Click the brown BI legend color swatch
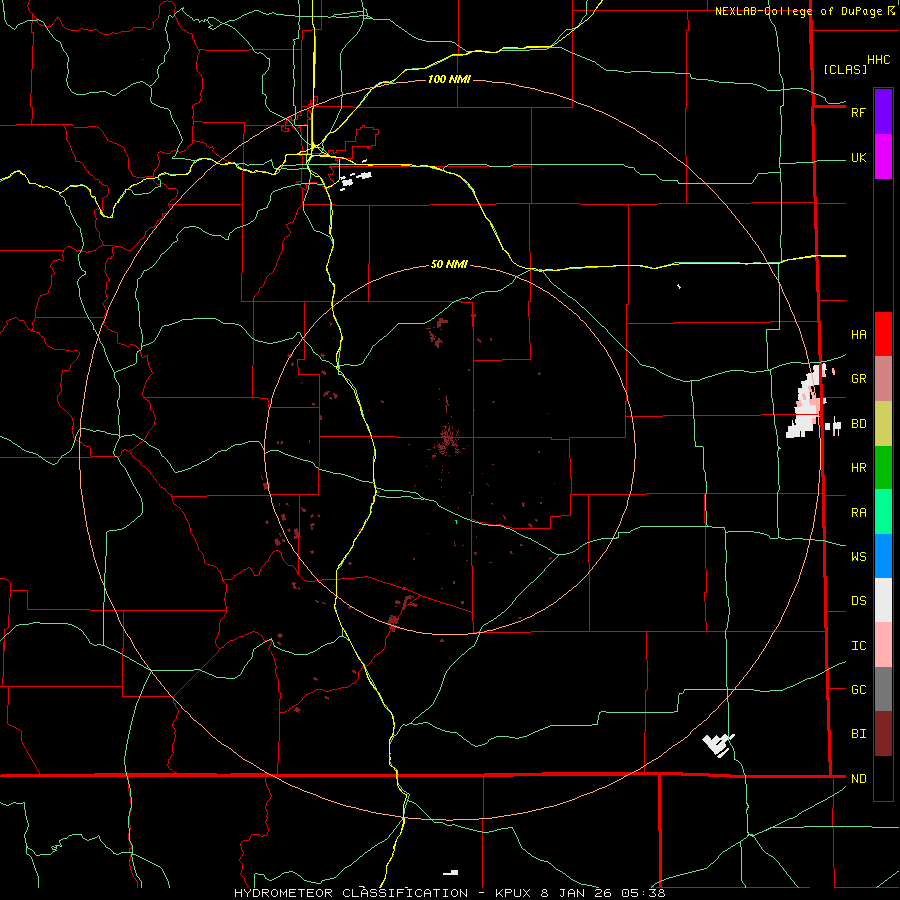 tap(883, 734)
